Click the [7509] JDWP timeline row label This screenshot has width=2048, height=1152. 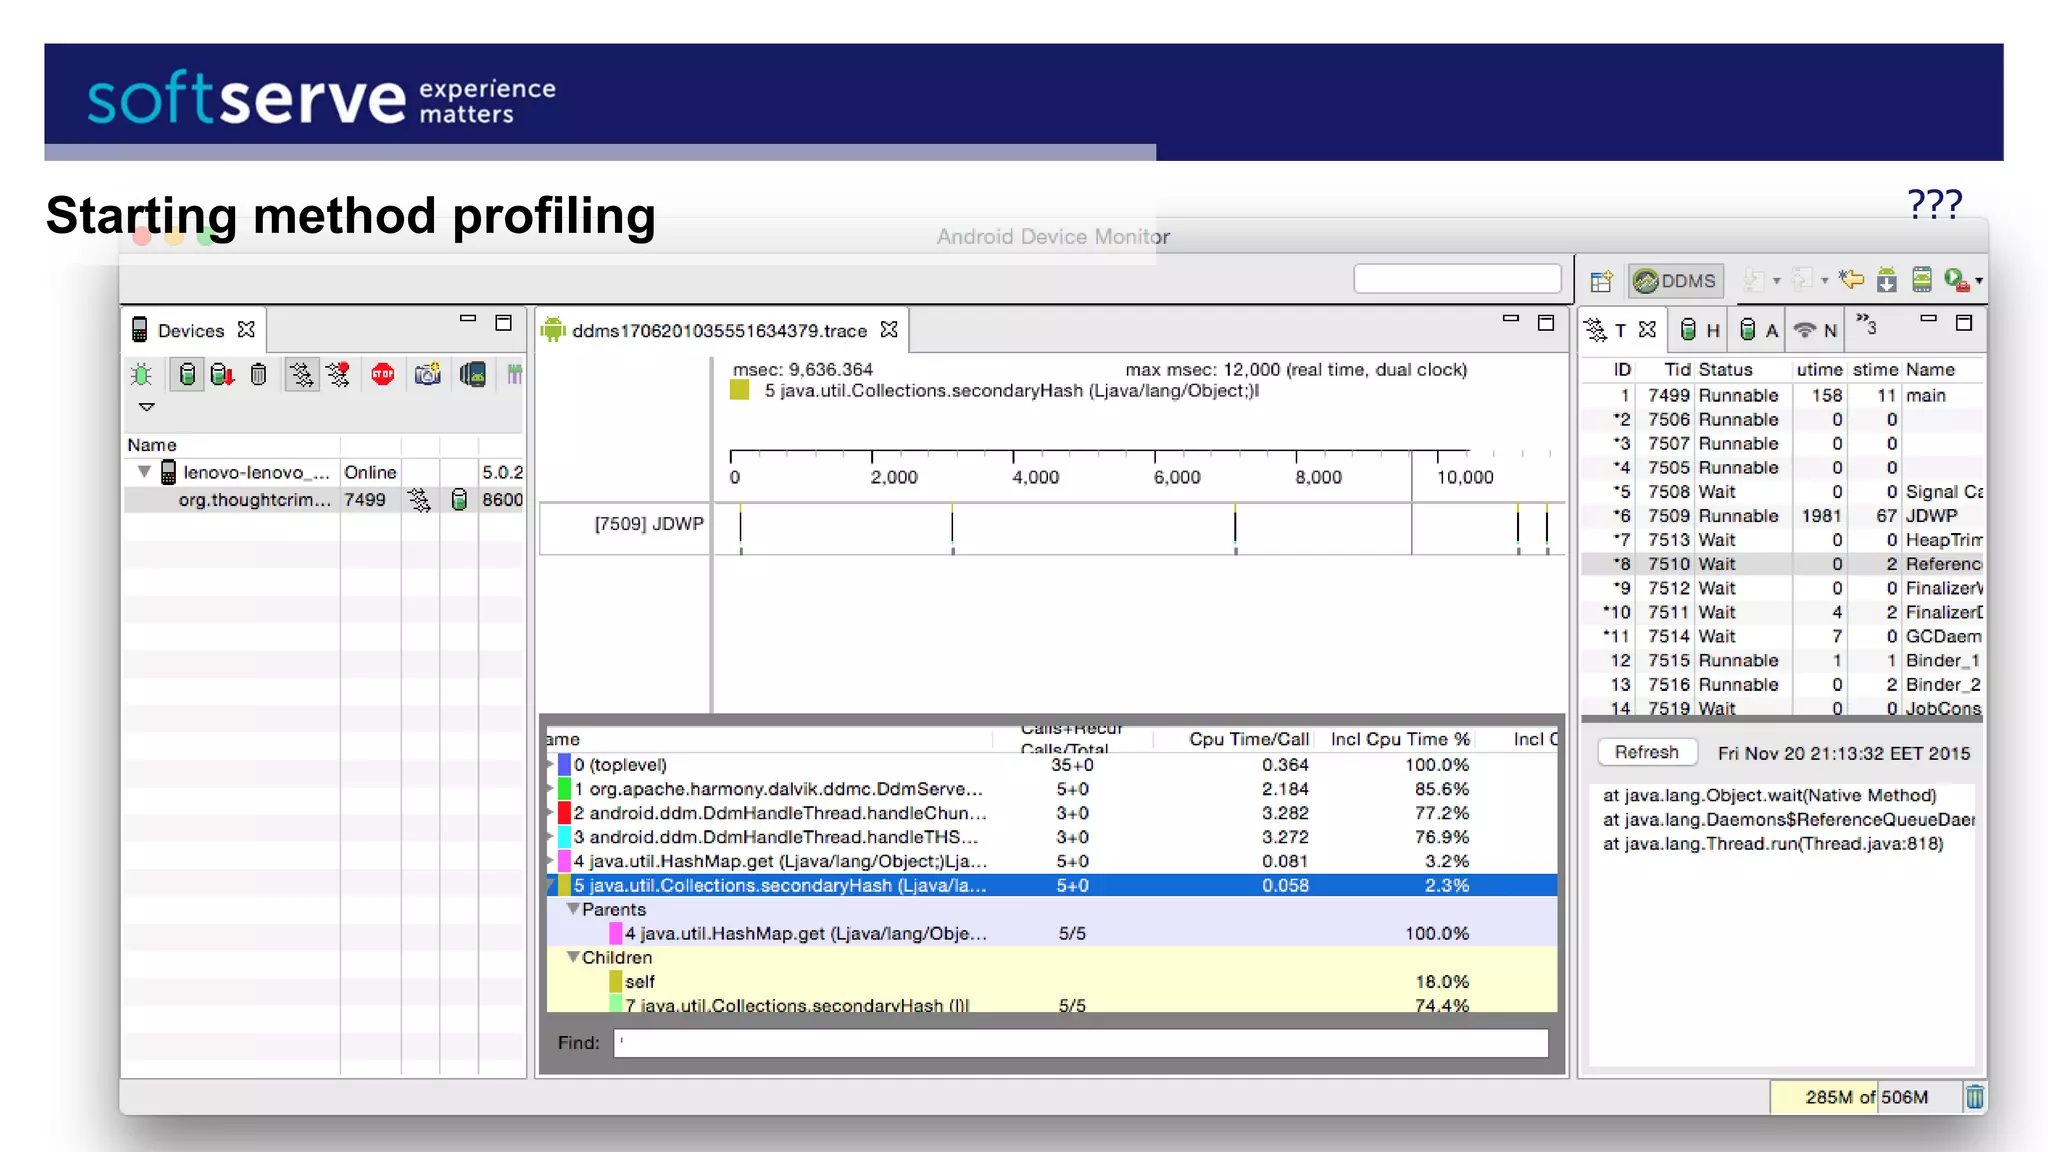[649, 524]
